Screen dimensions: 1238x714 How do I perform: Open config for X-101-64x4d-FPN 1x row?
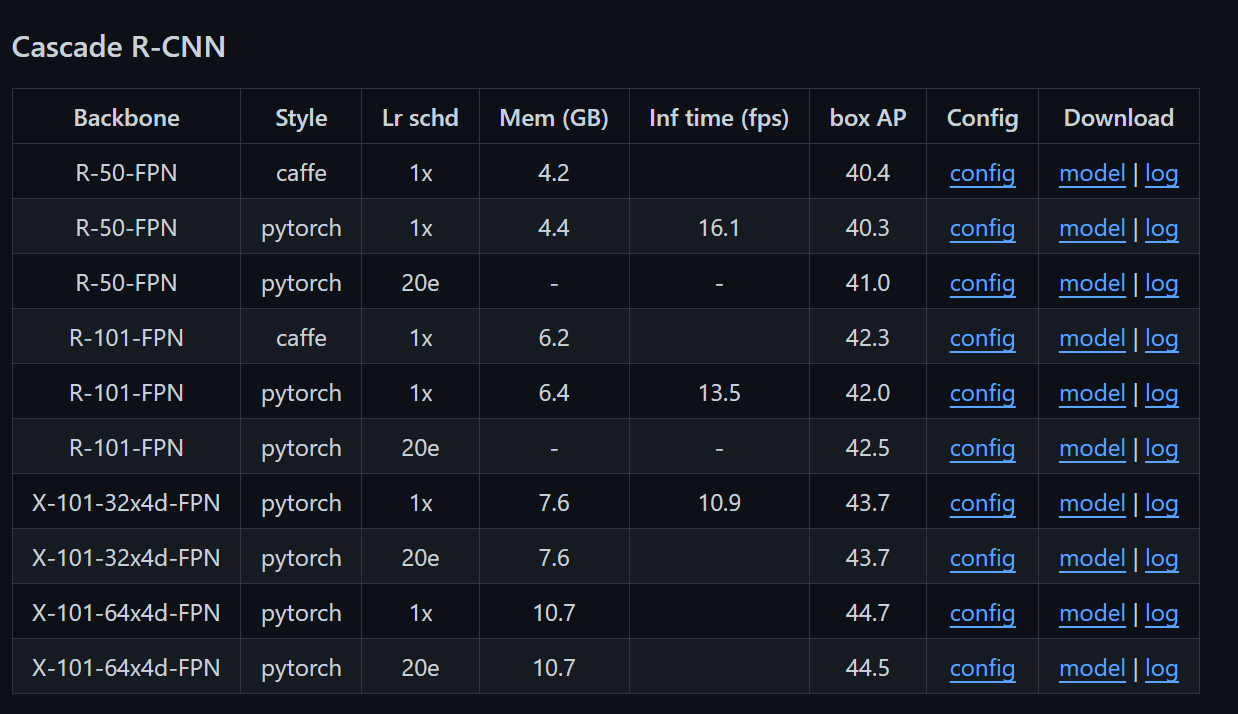coord(982,613)
